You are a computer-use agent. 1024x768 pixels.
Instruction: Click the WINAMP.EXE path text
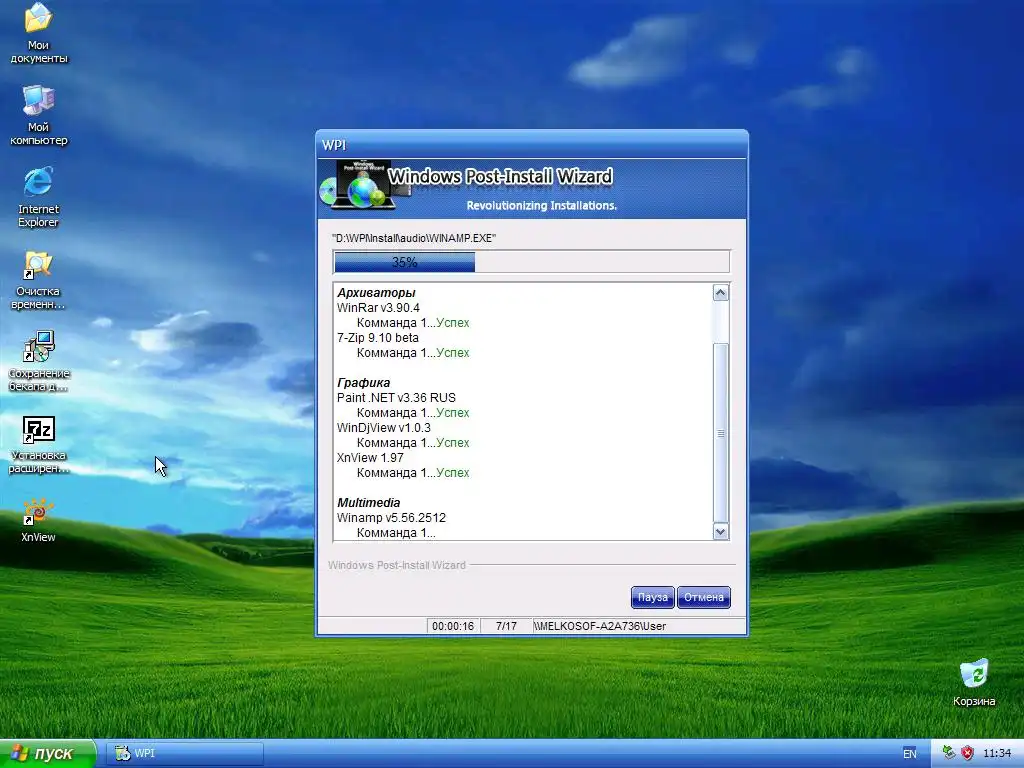click(x=414, y=238)
